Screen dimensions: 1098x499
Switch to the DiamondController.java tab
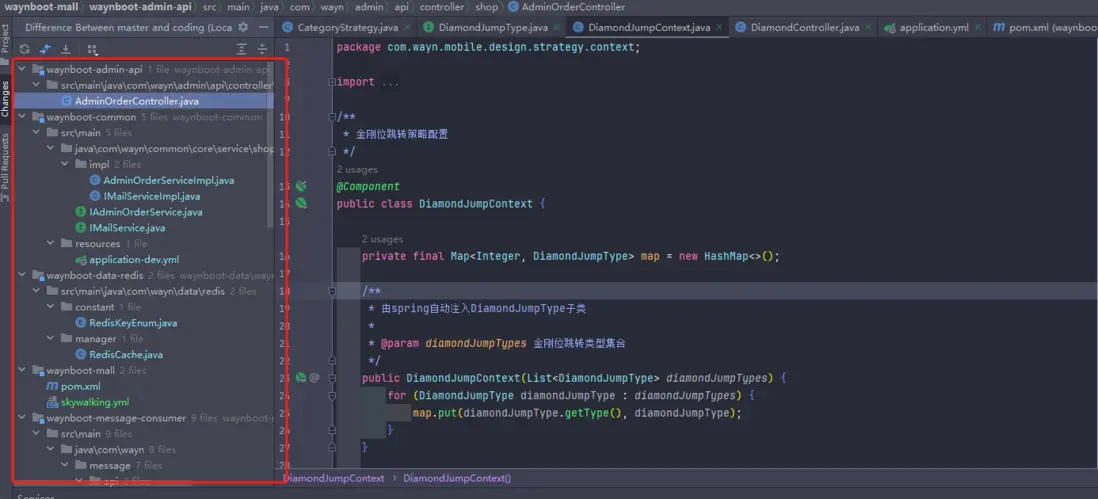[803, 27]
